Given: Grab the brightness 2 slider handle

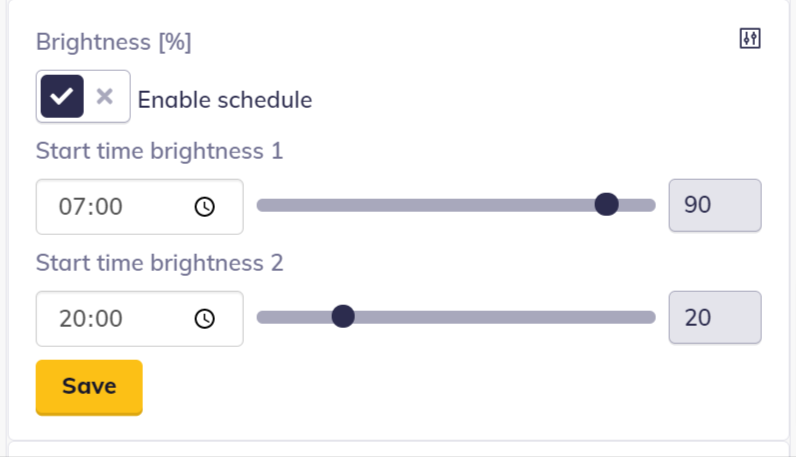Looking at the screenshot, I should point(343,317).
